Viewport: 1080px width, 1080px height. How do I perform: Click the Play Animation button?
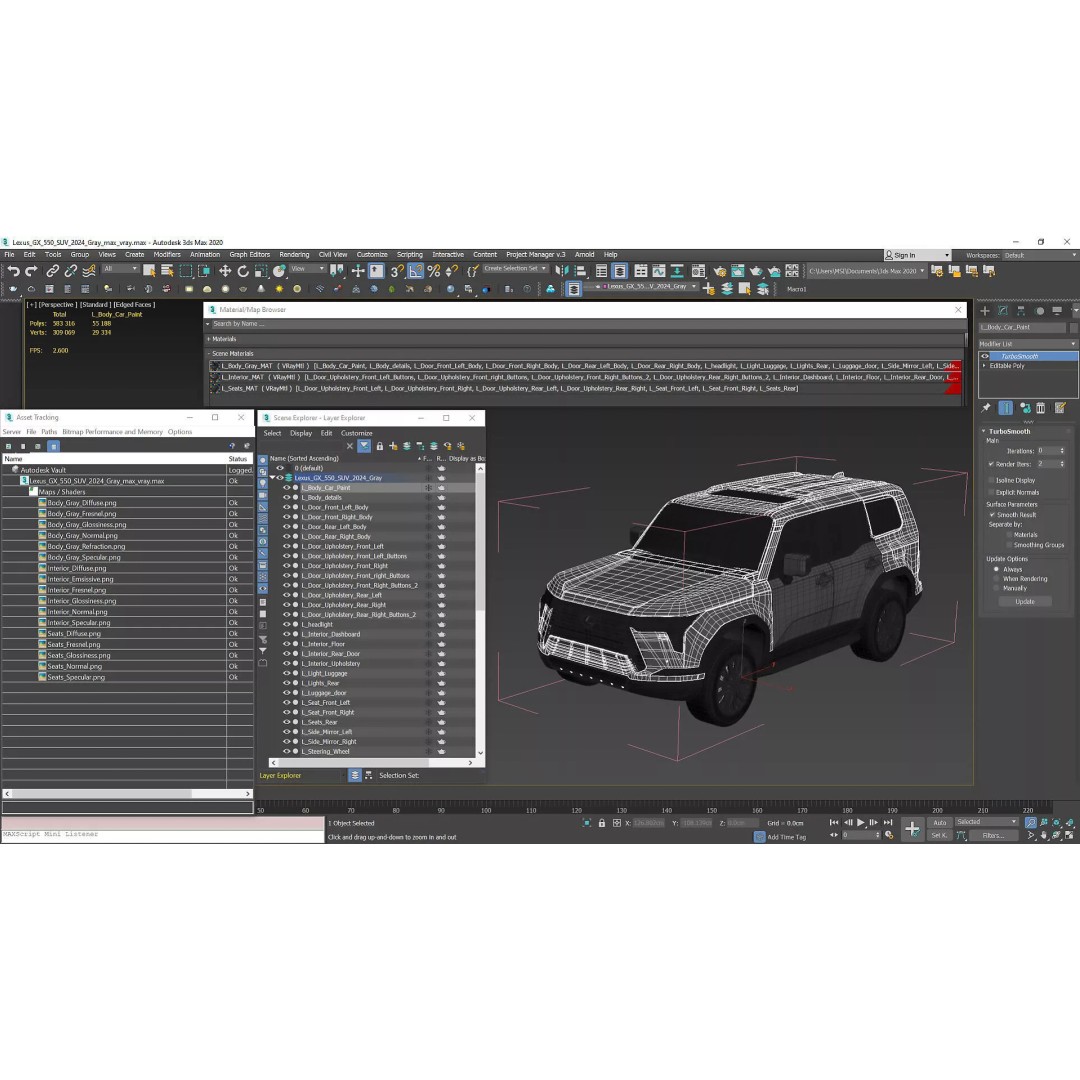861,822
